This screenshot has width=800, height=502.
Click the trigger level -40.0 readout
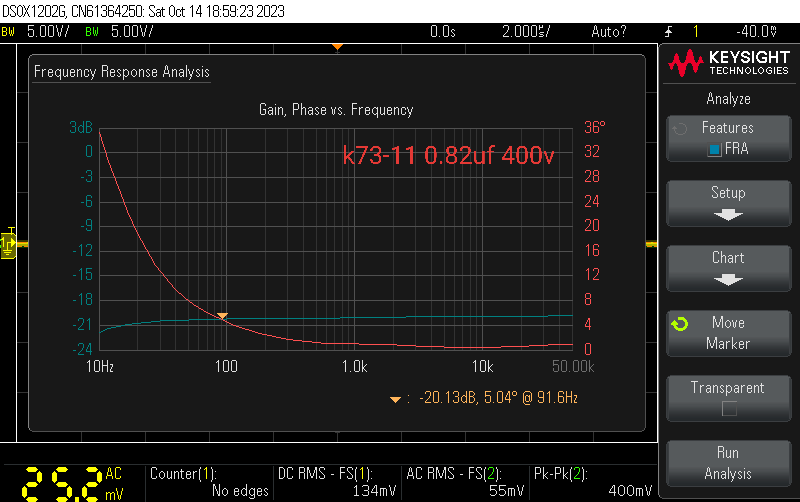(757, 32)
